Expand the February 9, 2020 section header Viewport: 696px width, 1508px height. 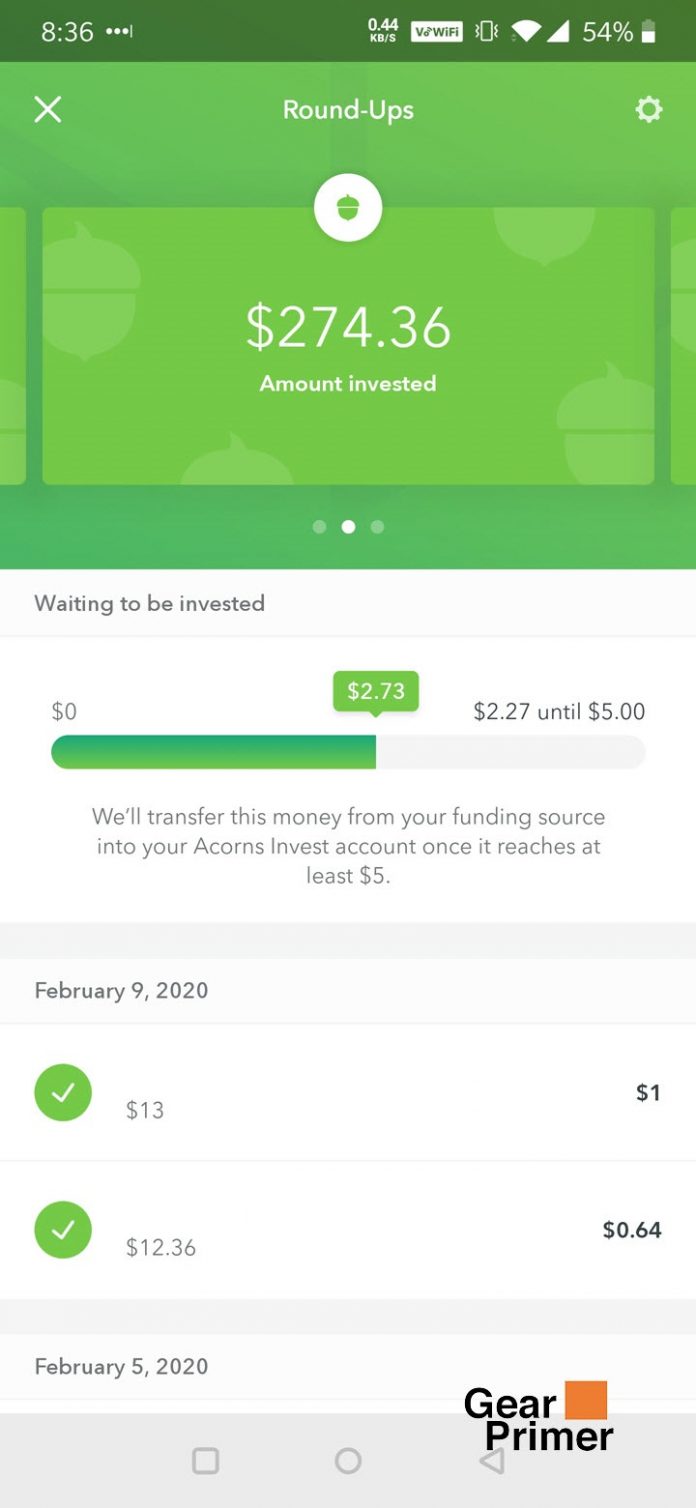(121, 991)
